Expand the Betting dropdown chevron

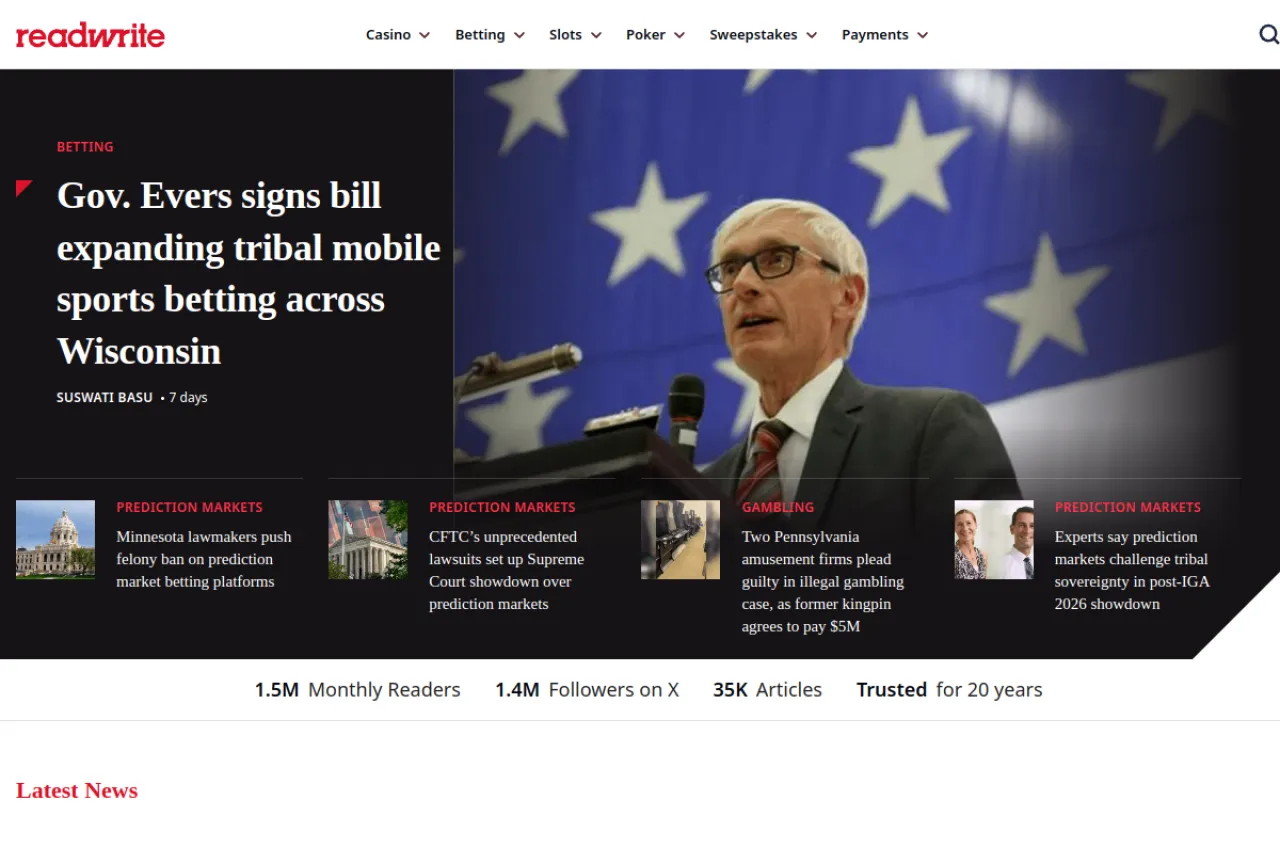[x=519, y=35]
